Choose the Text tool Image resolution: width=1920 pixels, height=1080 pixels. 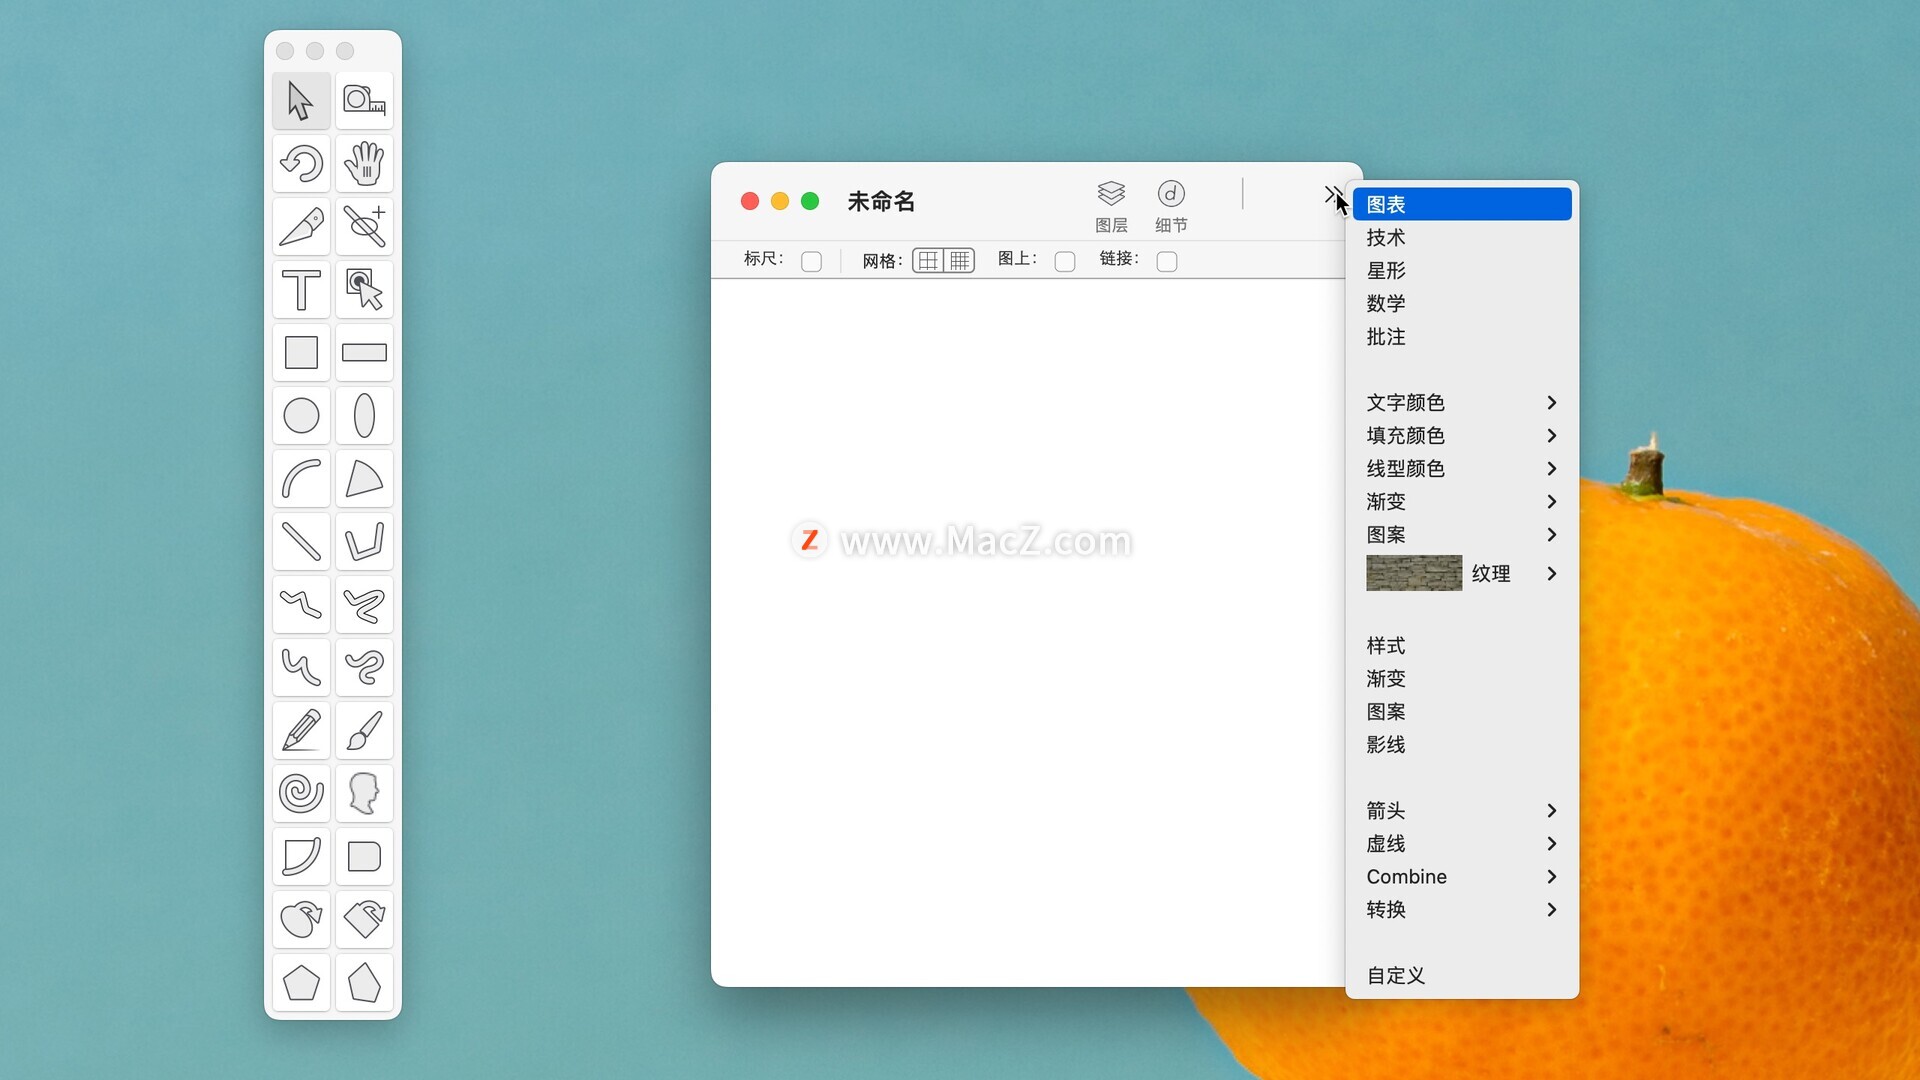point(301,289)
